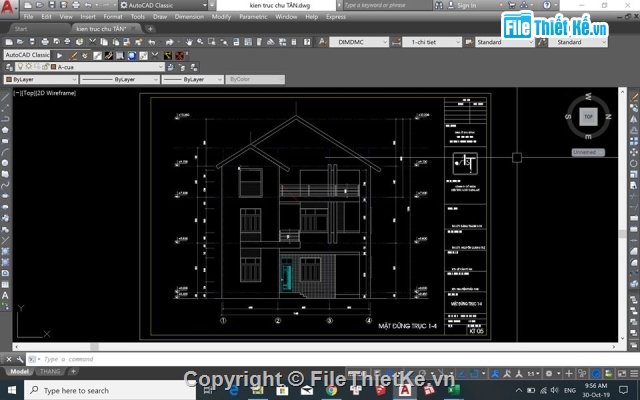The image size is (640, 400).
Task: Open Excel from the Windows taskbar
Action: tap(454, 391)
